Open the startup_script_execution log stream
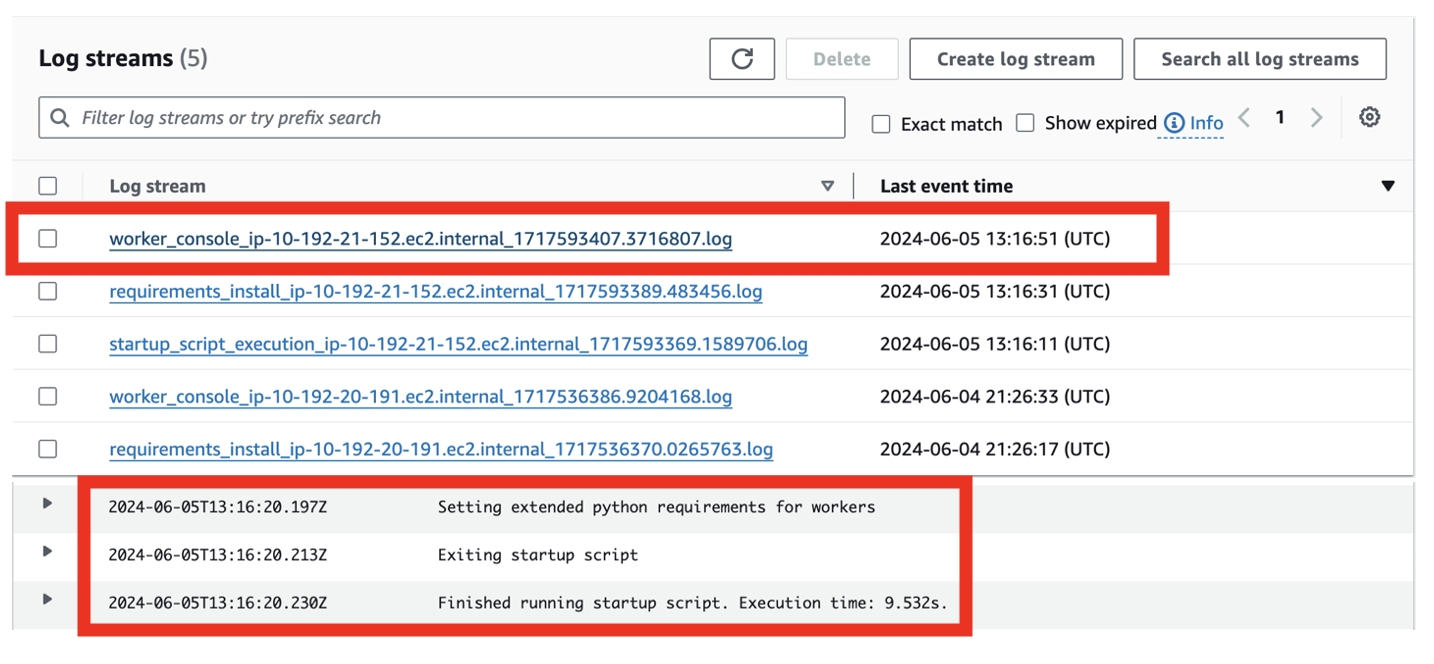1434x664 pixels. coord(454,344)
